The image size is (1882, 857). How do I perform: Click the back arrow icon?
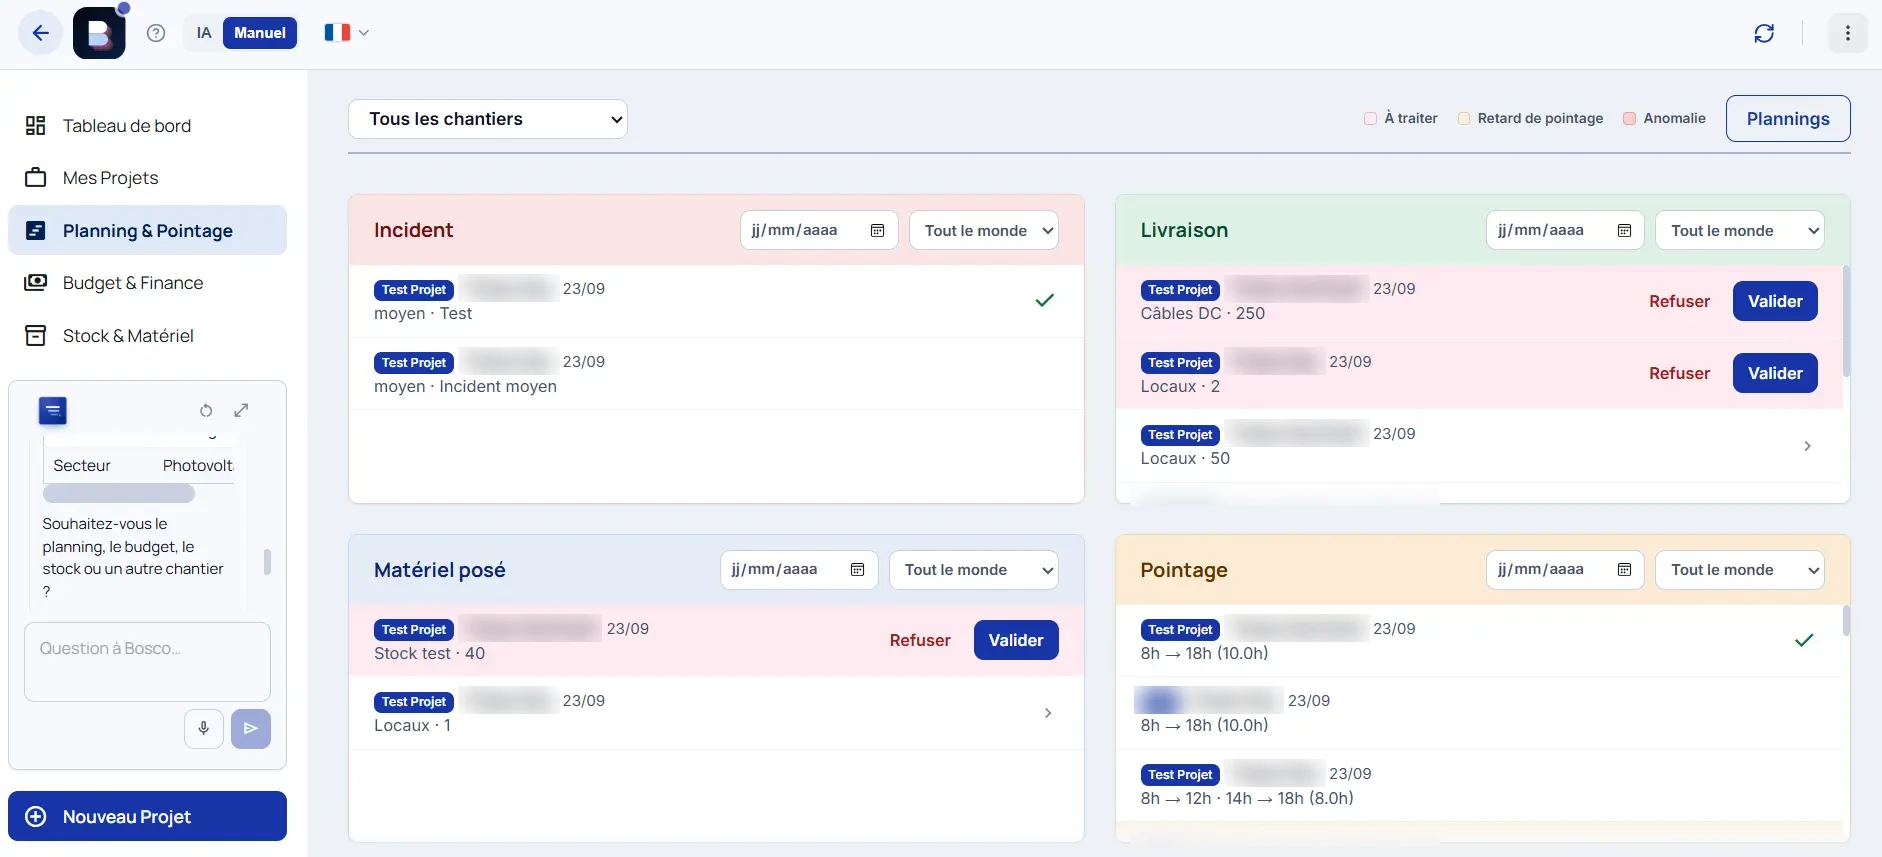tap(40, 33)
